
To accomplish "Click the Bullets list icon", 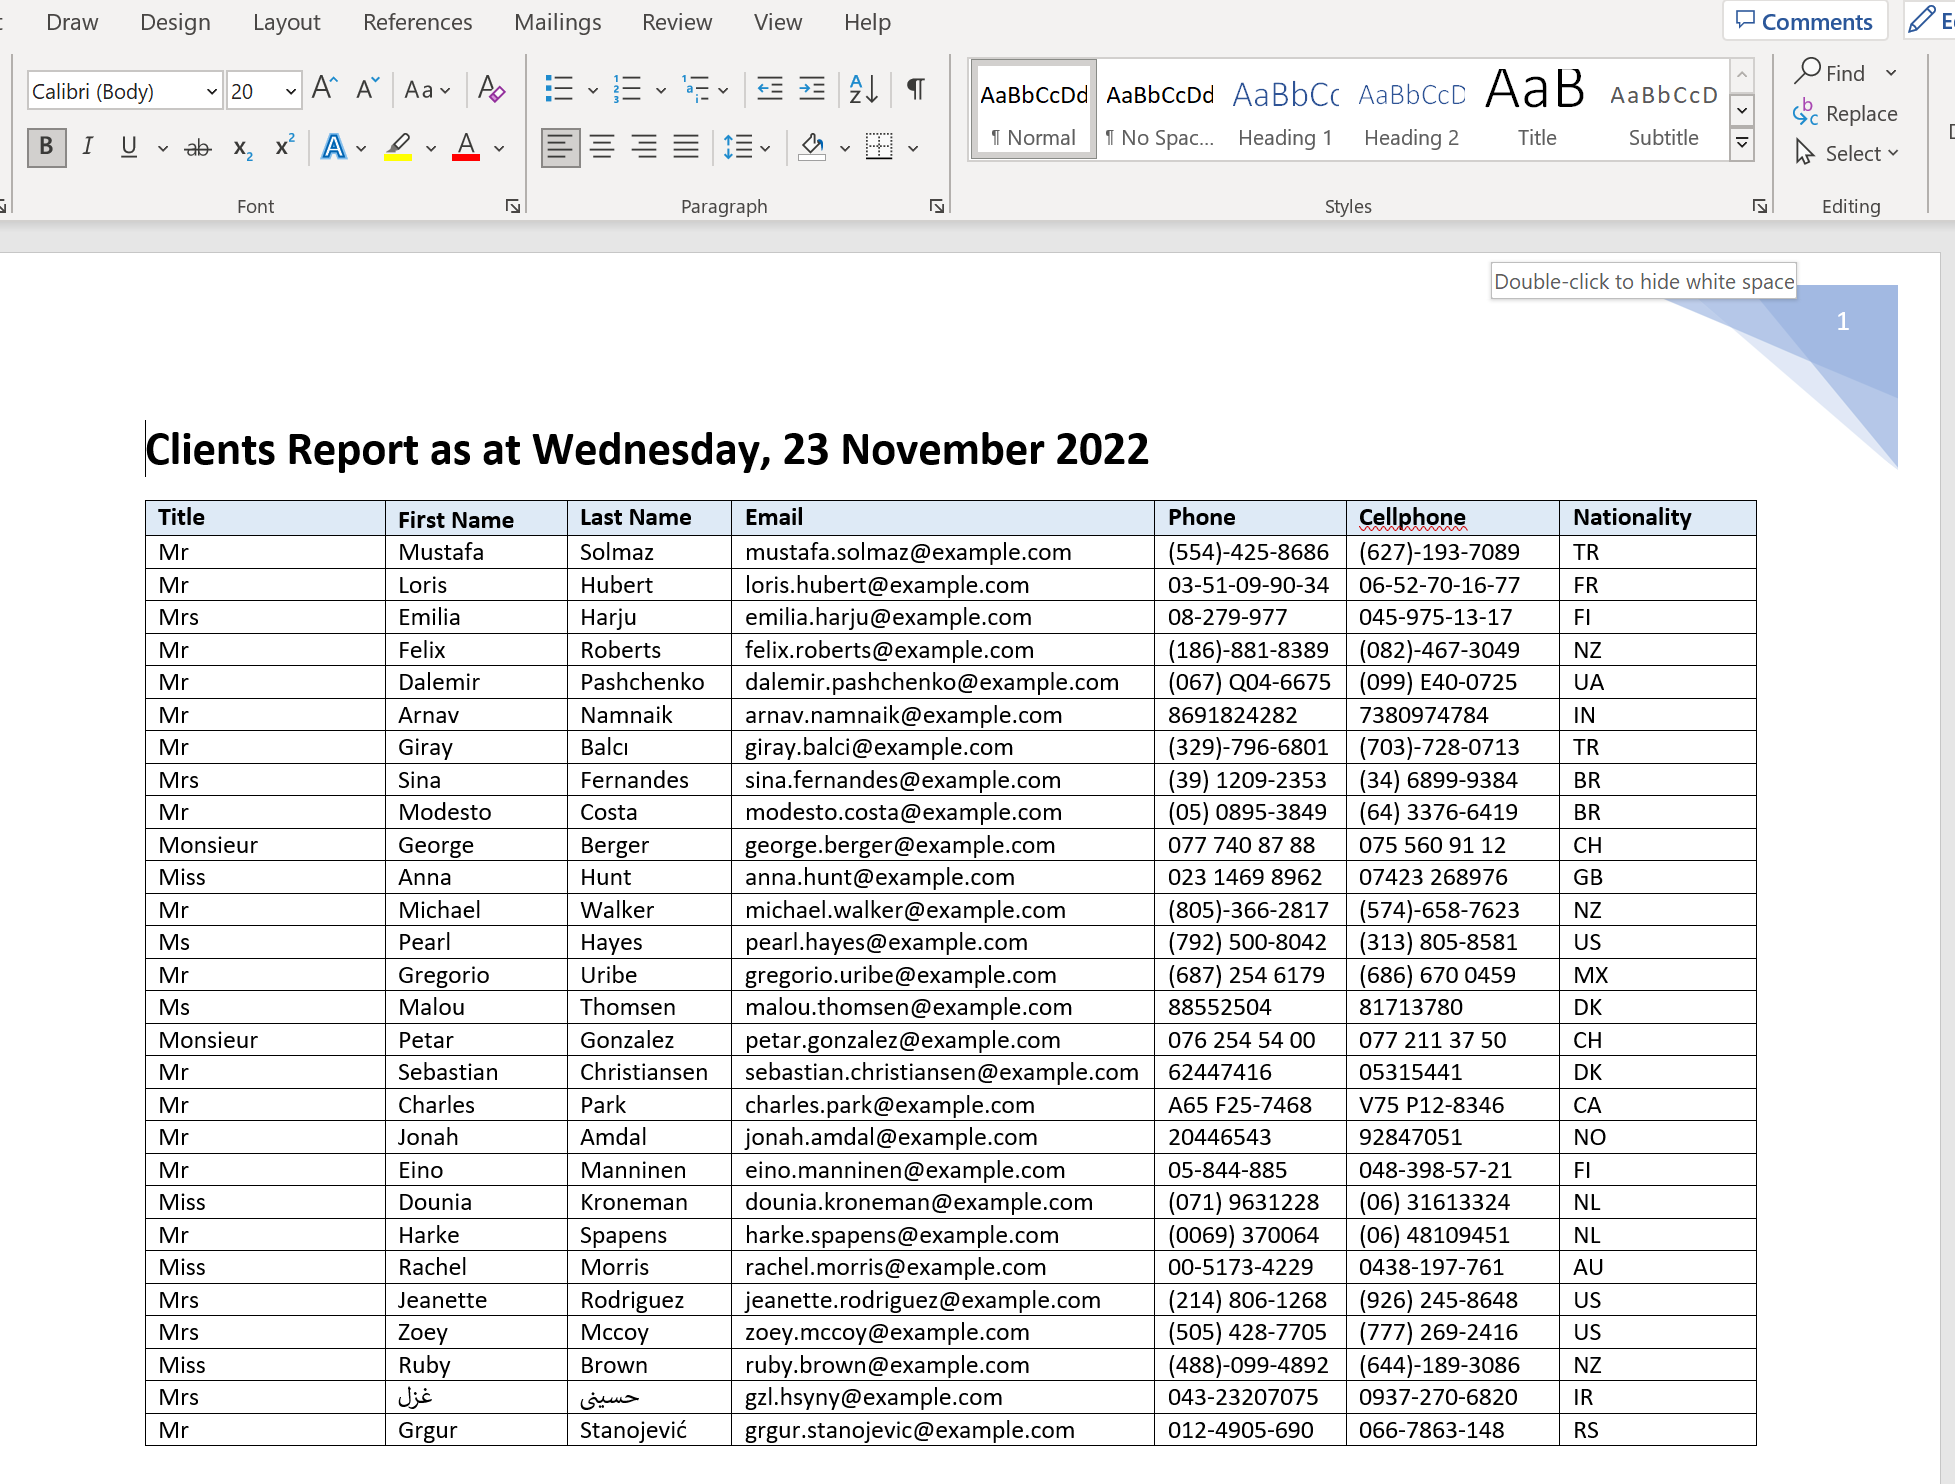I will pyautogui.click(x=559, y=90).
